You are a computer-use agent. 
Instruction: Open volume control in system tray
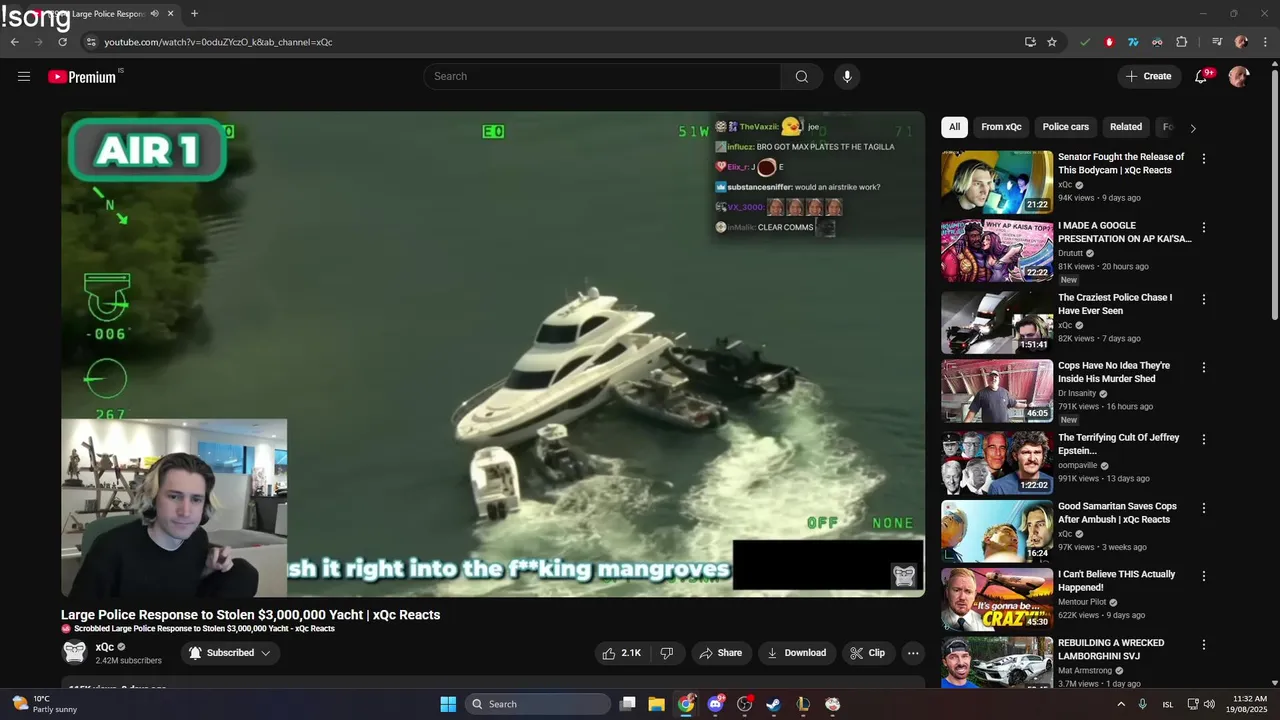pos(1209,704)
